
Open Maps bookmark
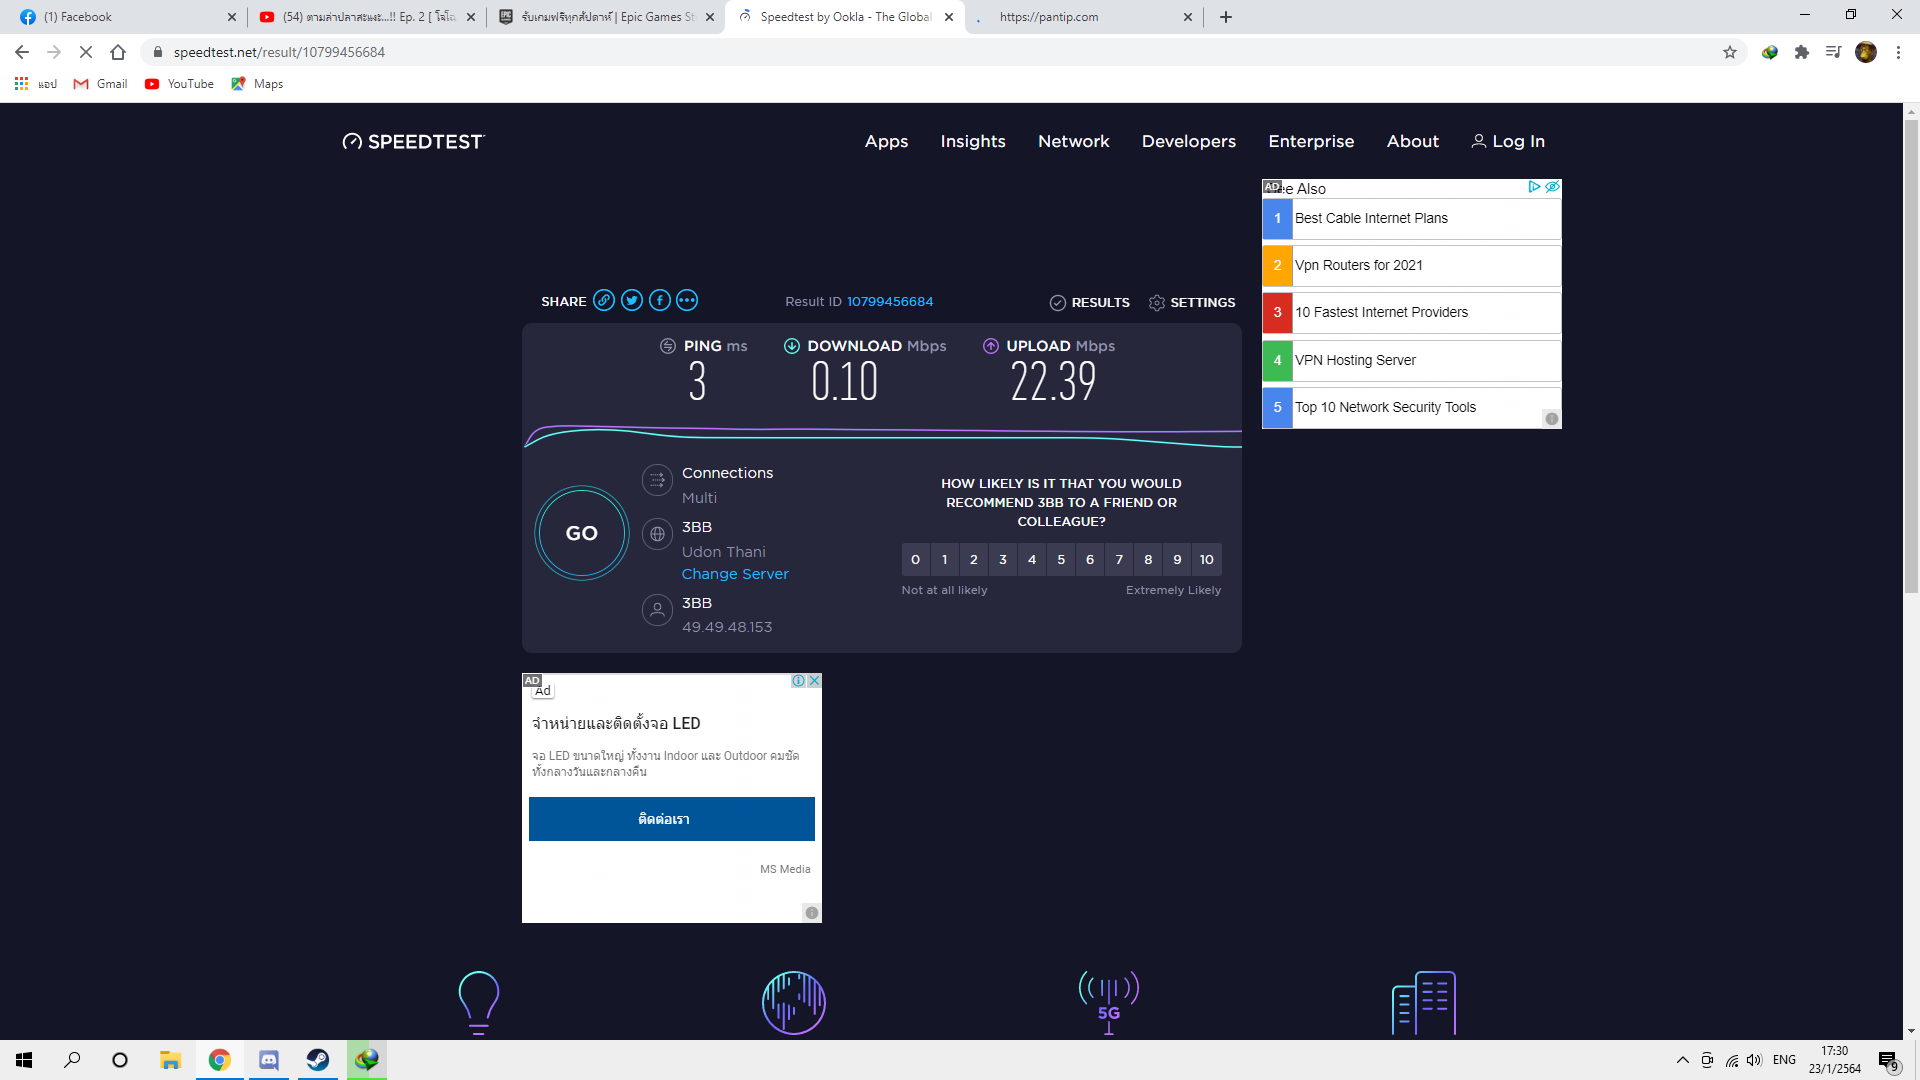click(x=257, y=84)
